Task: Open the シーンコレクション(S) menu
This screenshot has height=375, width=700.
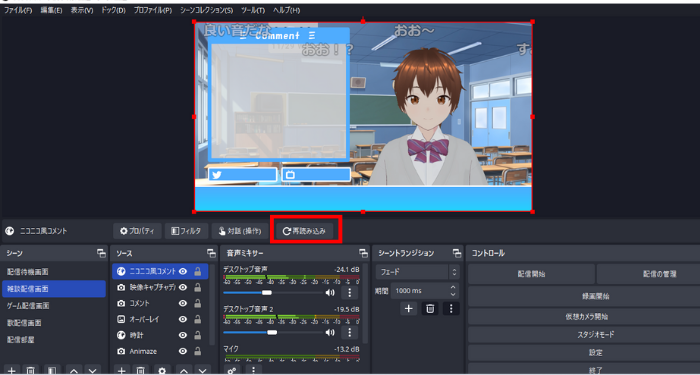Action: 207,10
